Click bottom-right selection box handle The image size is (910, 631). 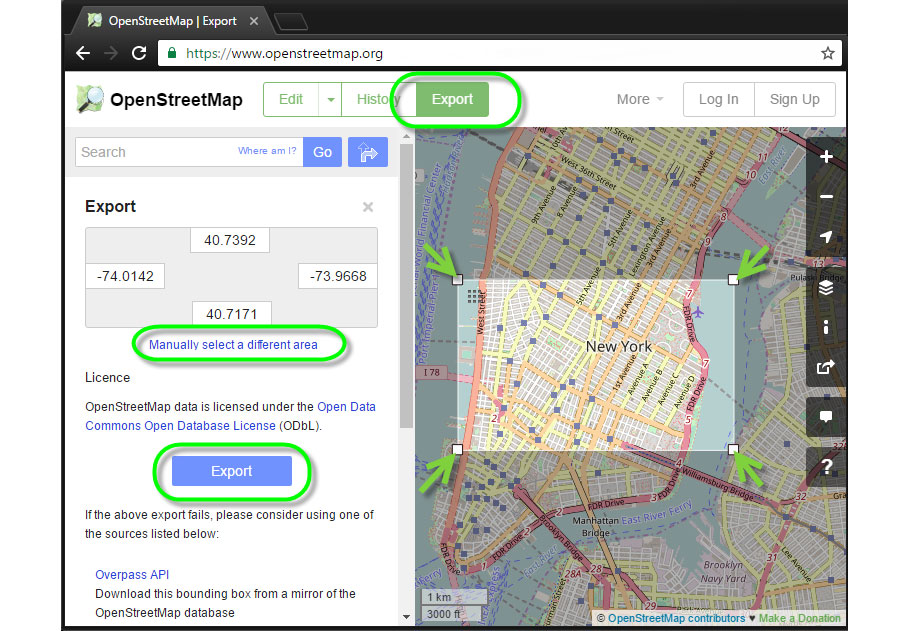coord(733,449)
